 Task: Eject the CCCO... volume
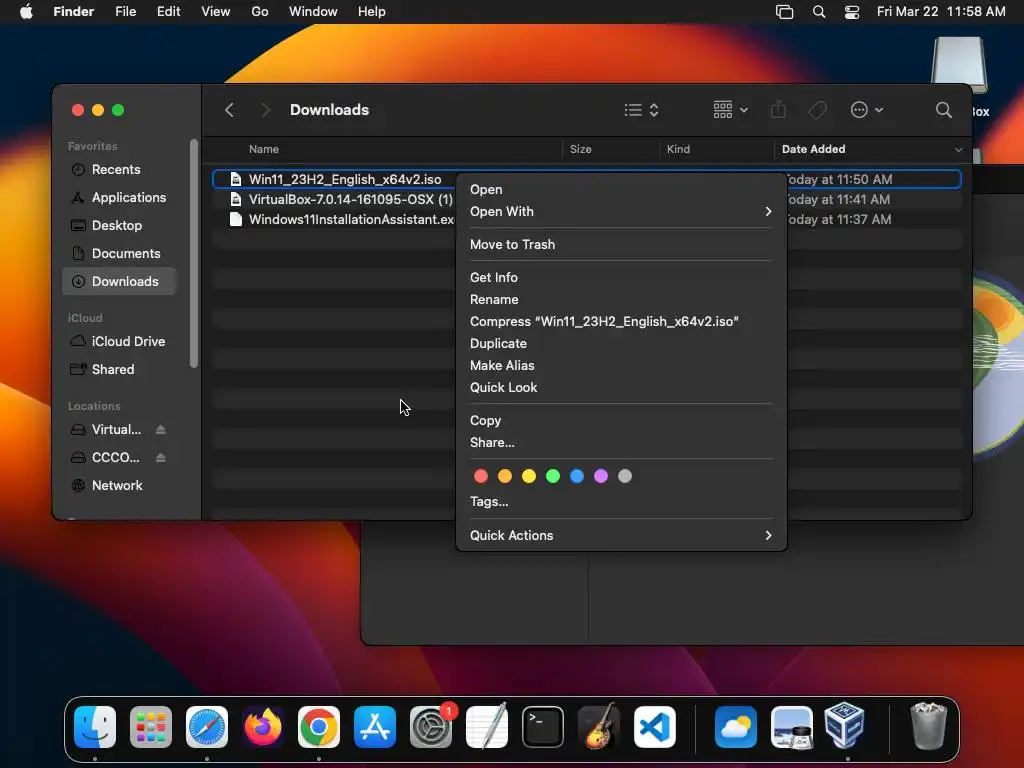pyautogui.click(x=161, y=458)
